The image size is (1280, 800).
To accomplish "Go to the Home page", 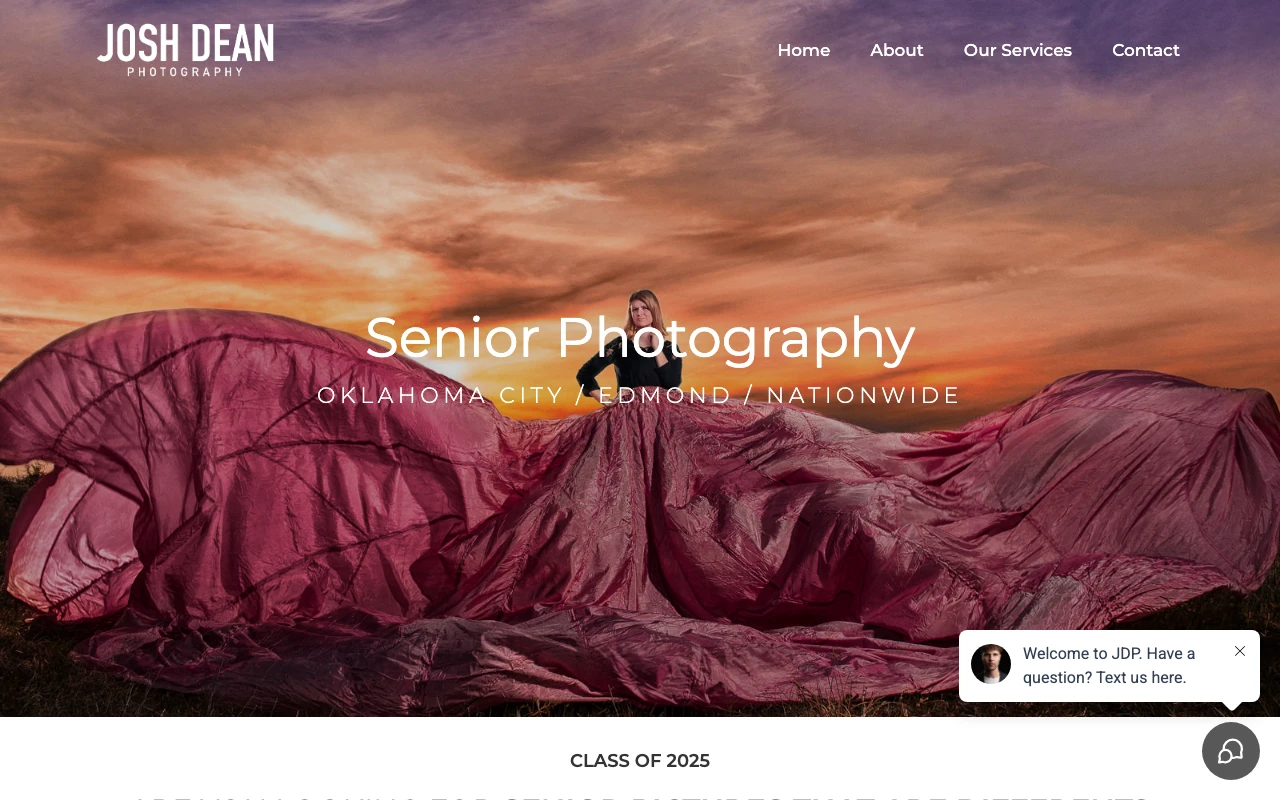I will click(804, 50).
